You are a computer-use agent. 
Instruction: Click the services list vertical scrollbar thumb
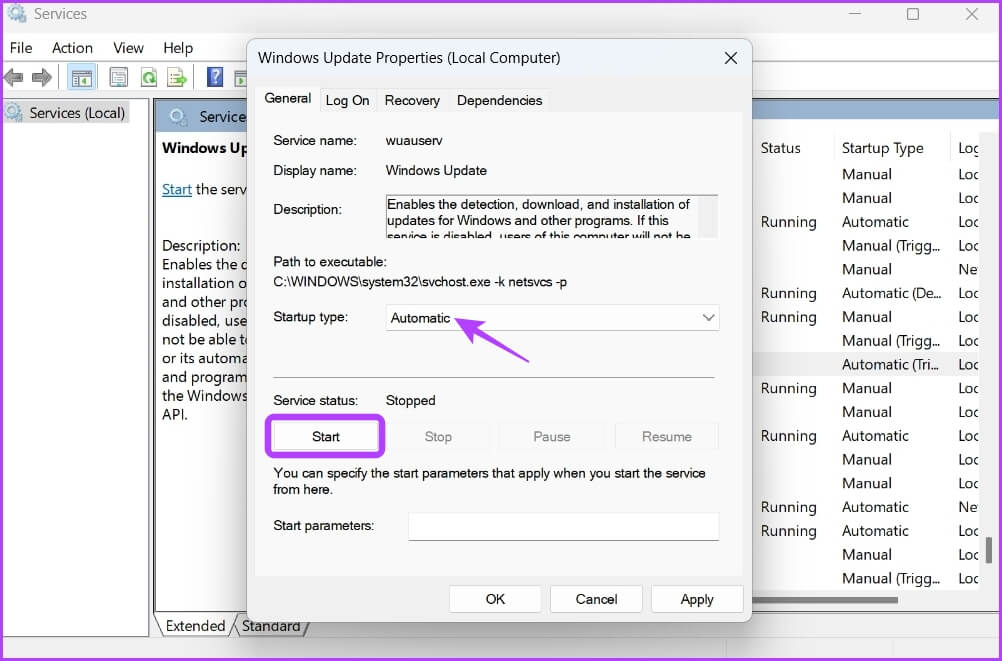[989, 550]
